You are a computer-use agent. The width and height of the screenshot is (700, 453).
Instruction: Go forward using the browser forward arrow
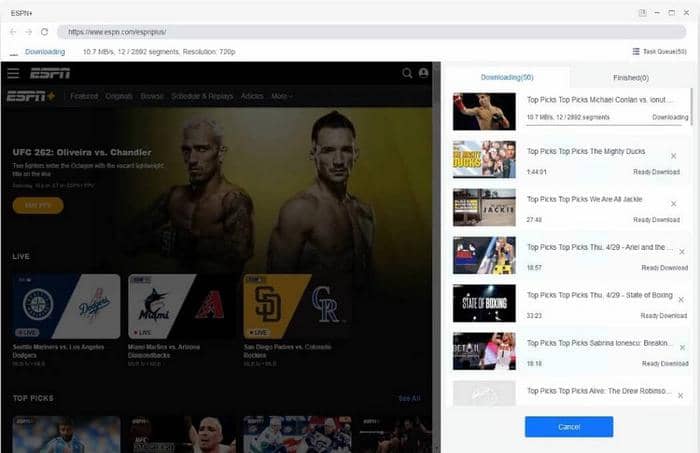[29, 32]
